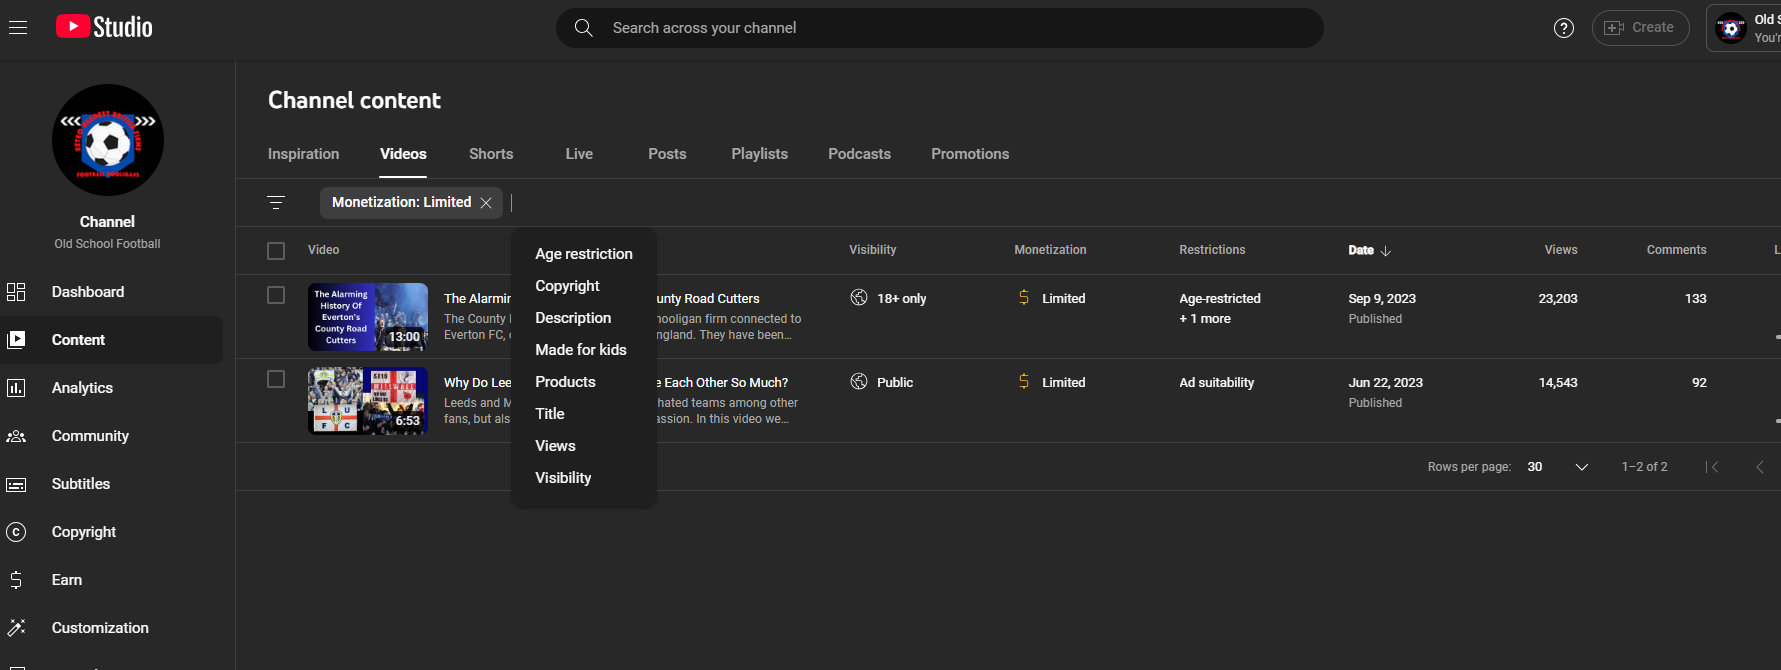1781x670 pixels.
Task: Open the account avatar menu
Action: (x=1731, y=28)
